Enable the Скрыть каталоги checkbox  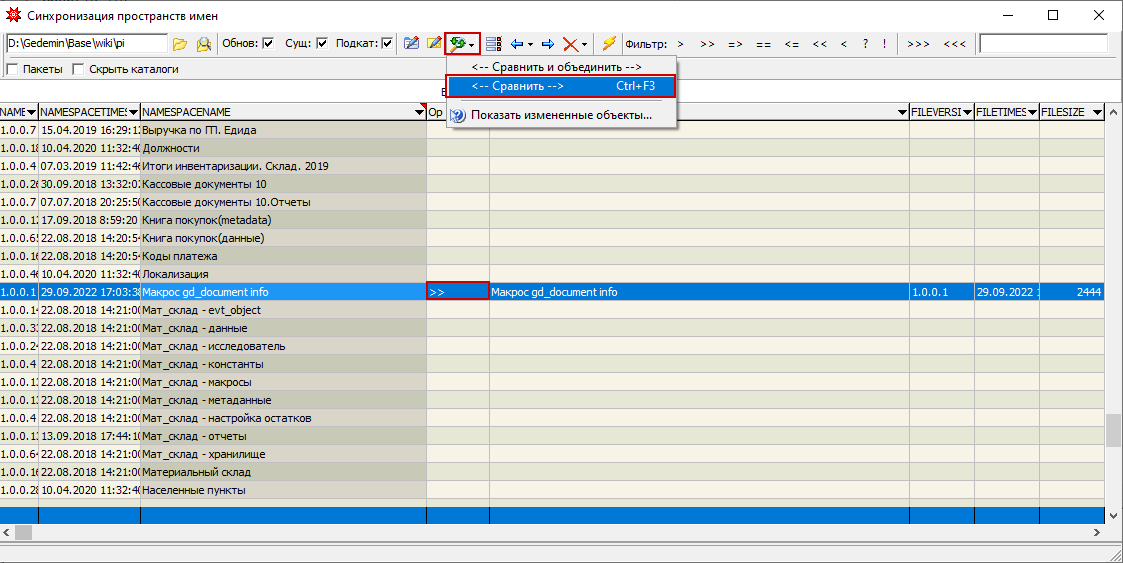pyautogui.click(x=78, y=69)
